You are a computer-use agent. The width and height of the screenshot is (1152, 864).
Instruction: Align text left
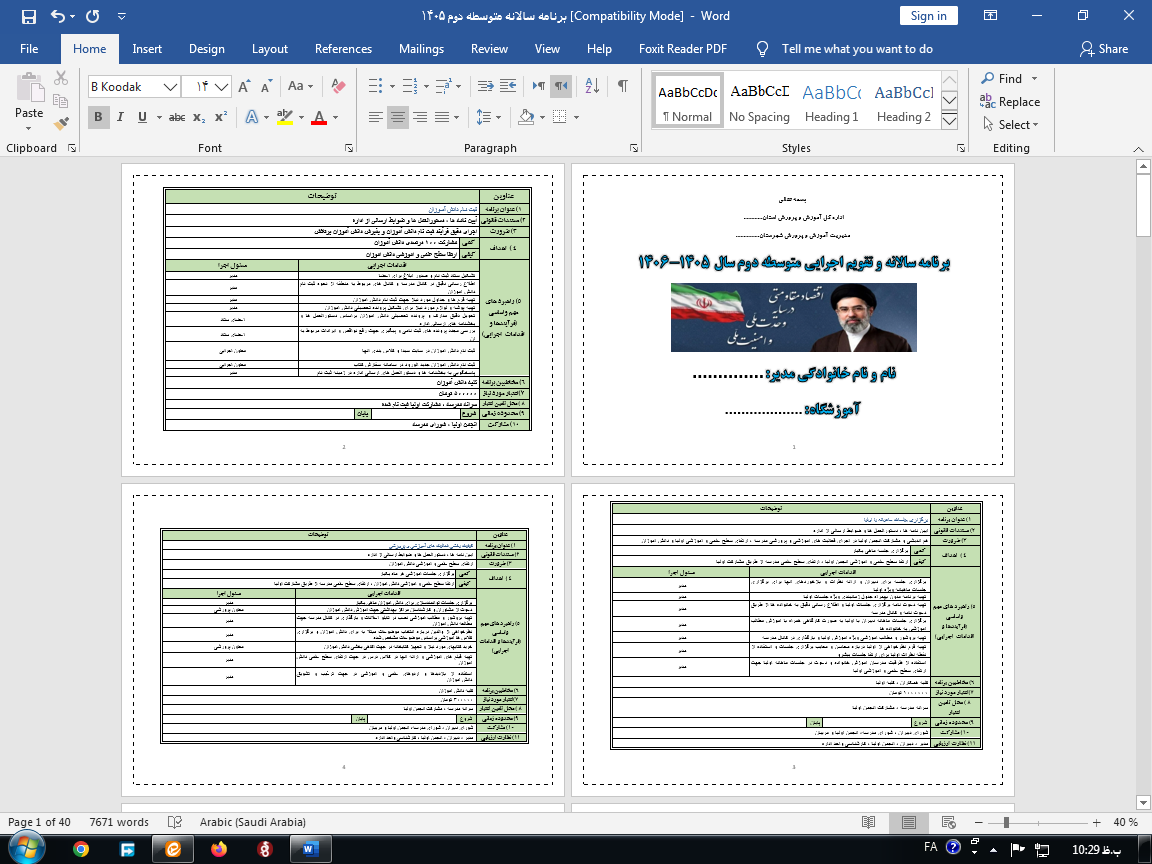click(375, 117)
